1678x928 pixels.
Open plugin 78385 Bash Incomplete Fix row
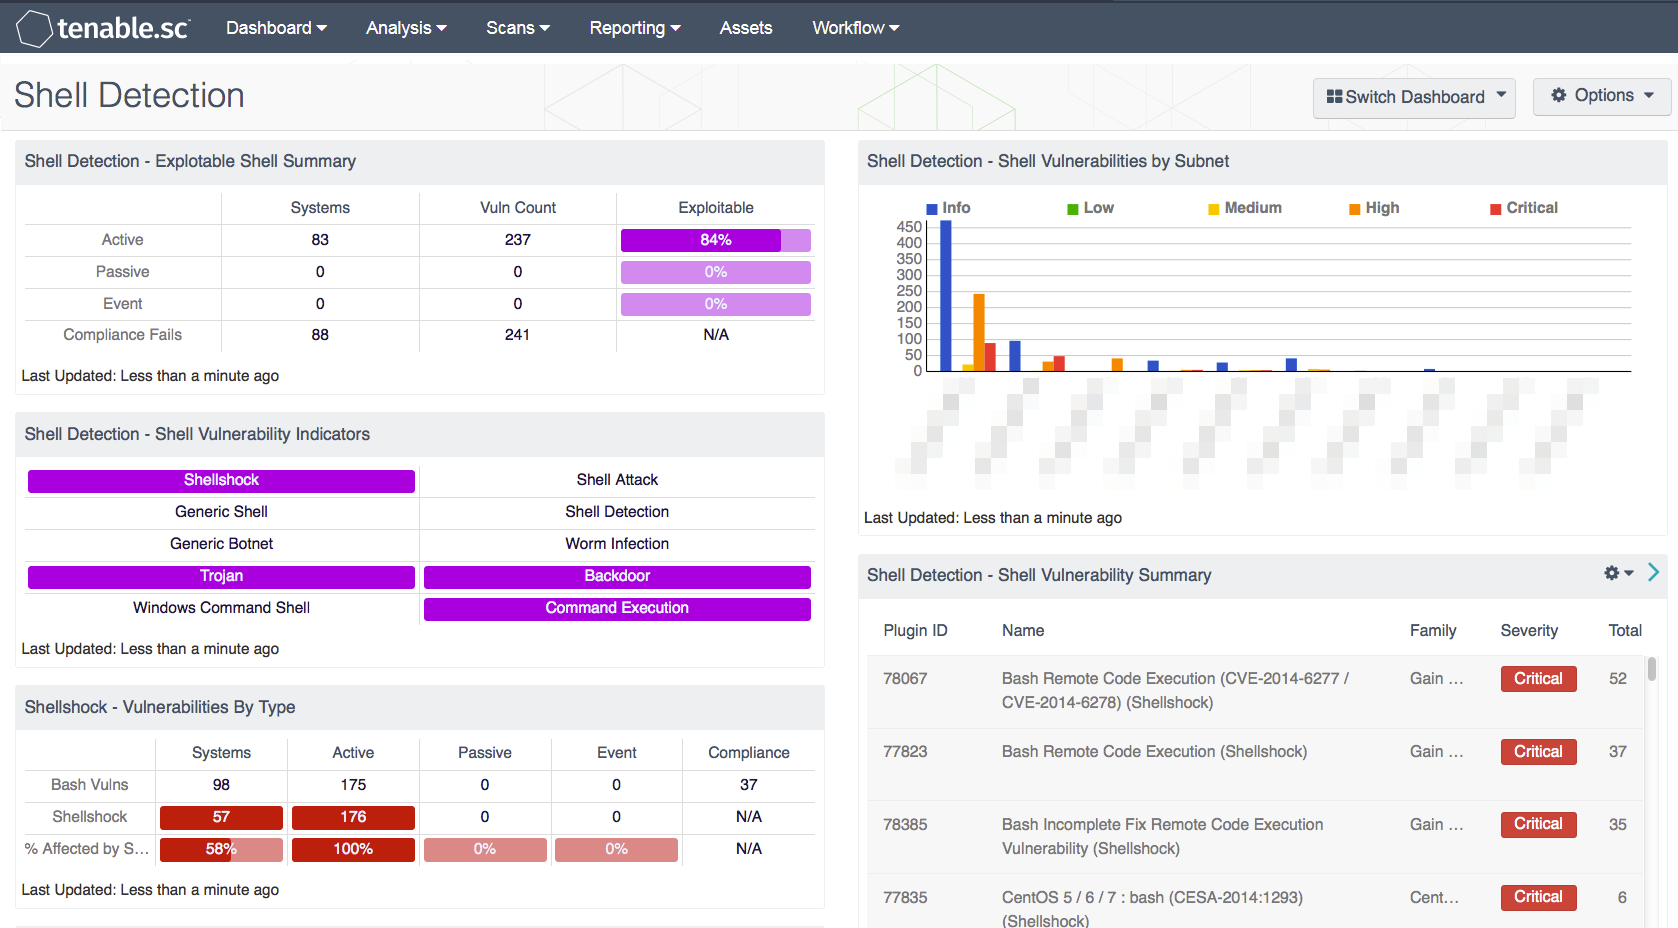pos(1255,837)
